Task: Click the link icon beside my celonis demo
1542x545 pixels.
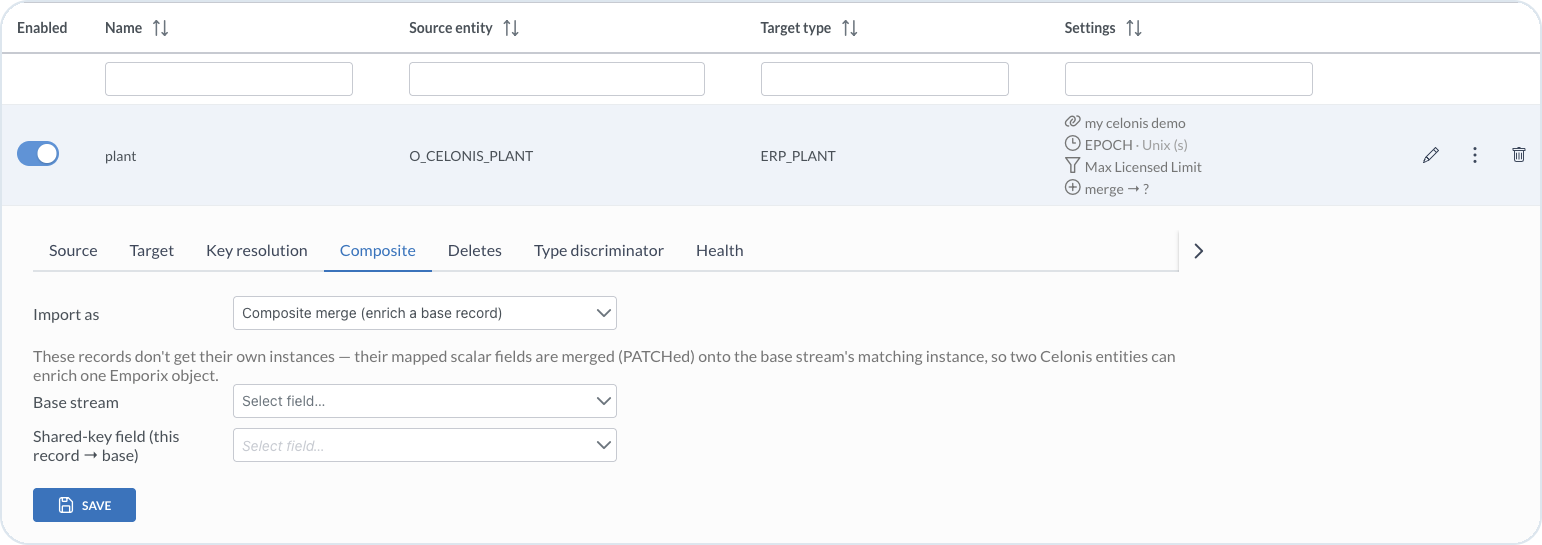Action: point(1073,122)
